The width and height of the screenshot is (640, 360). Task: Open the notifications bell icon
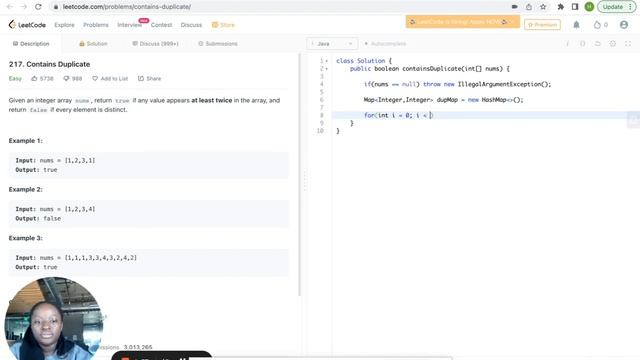coord(576,25)
